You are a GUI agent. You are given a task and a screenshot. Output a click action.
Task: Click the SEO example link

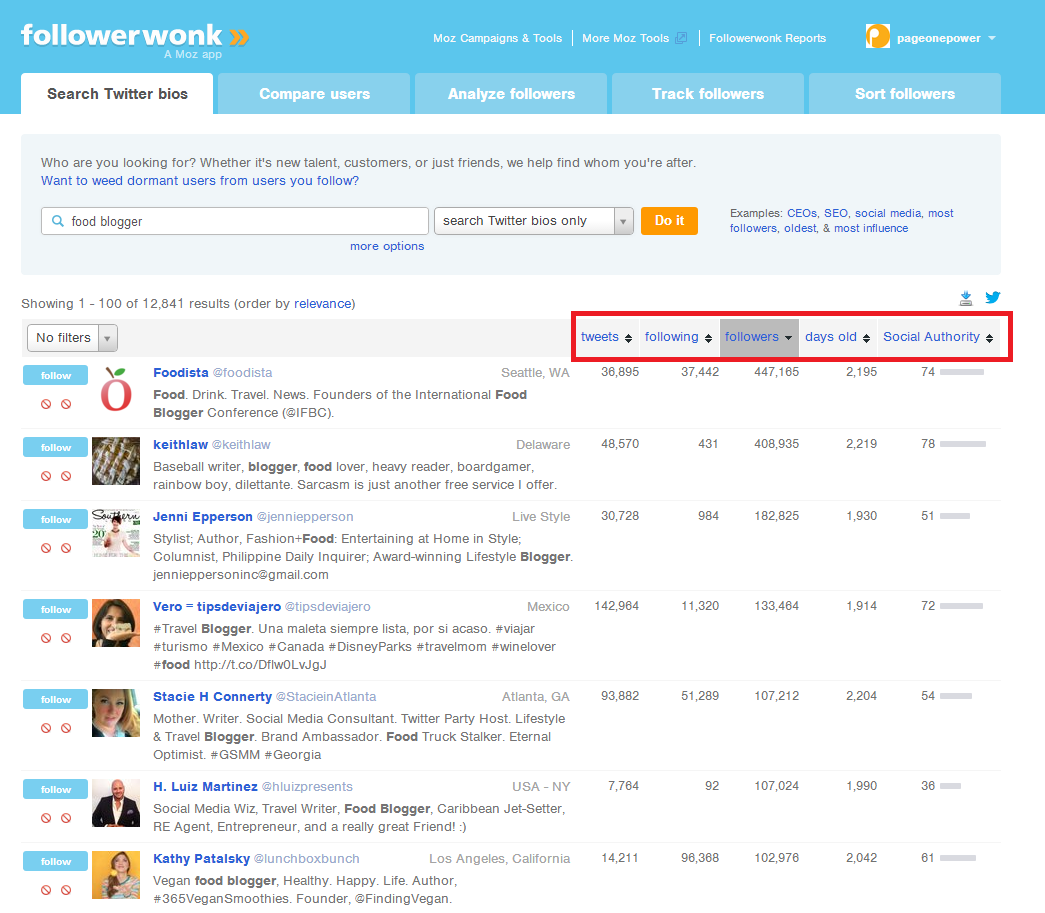[836, 213]
